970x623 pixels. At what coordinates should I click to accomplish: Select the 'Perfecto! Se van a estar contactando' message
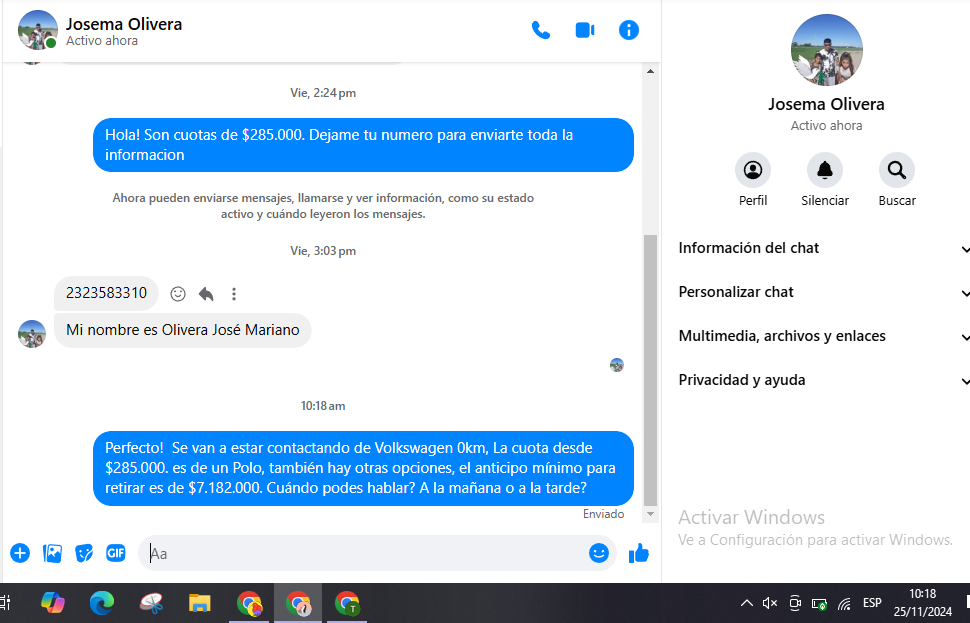pos(363,468)
